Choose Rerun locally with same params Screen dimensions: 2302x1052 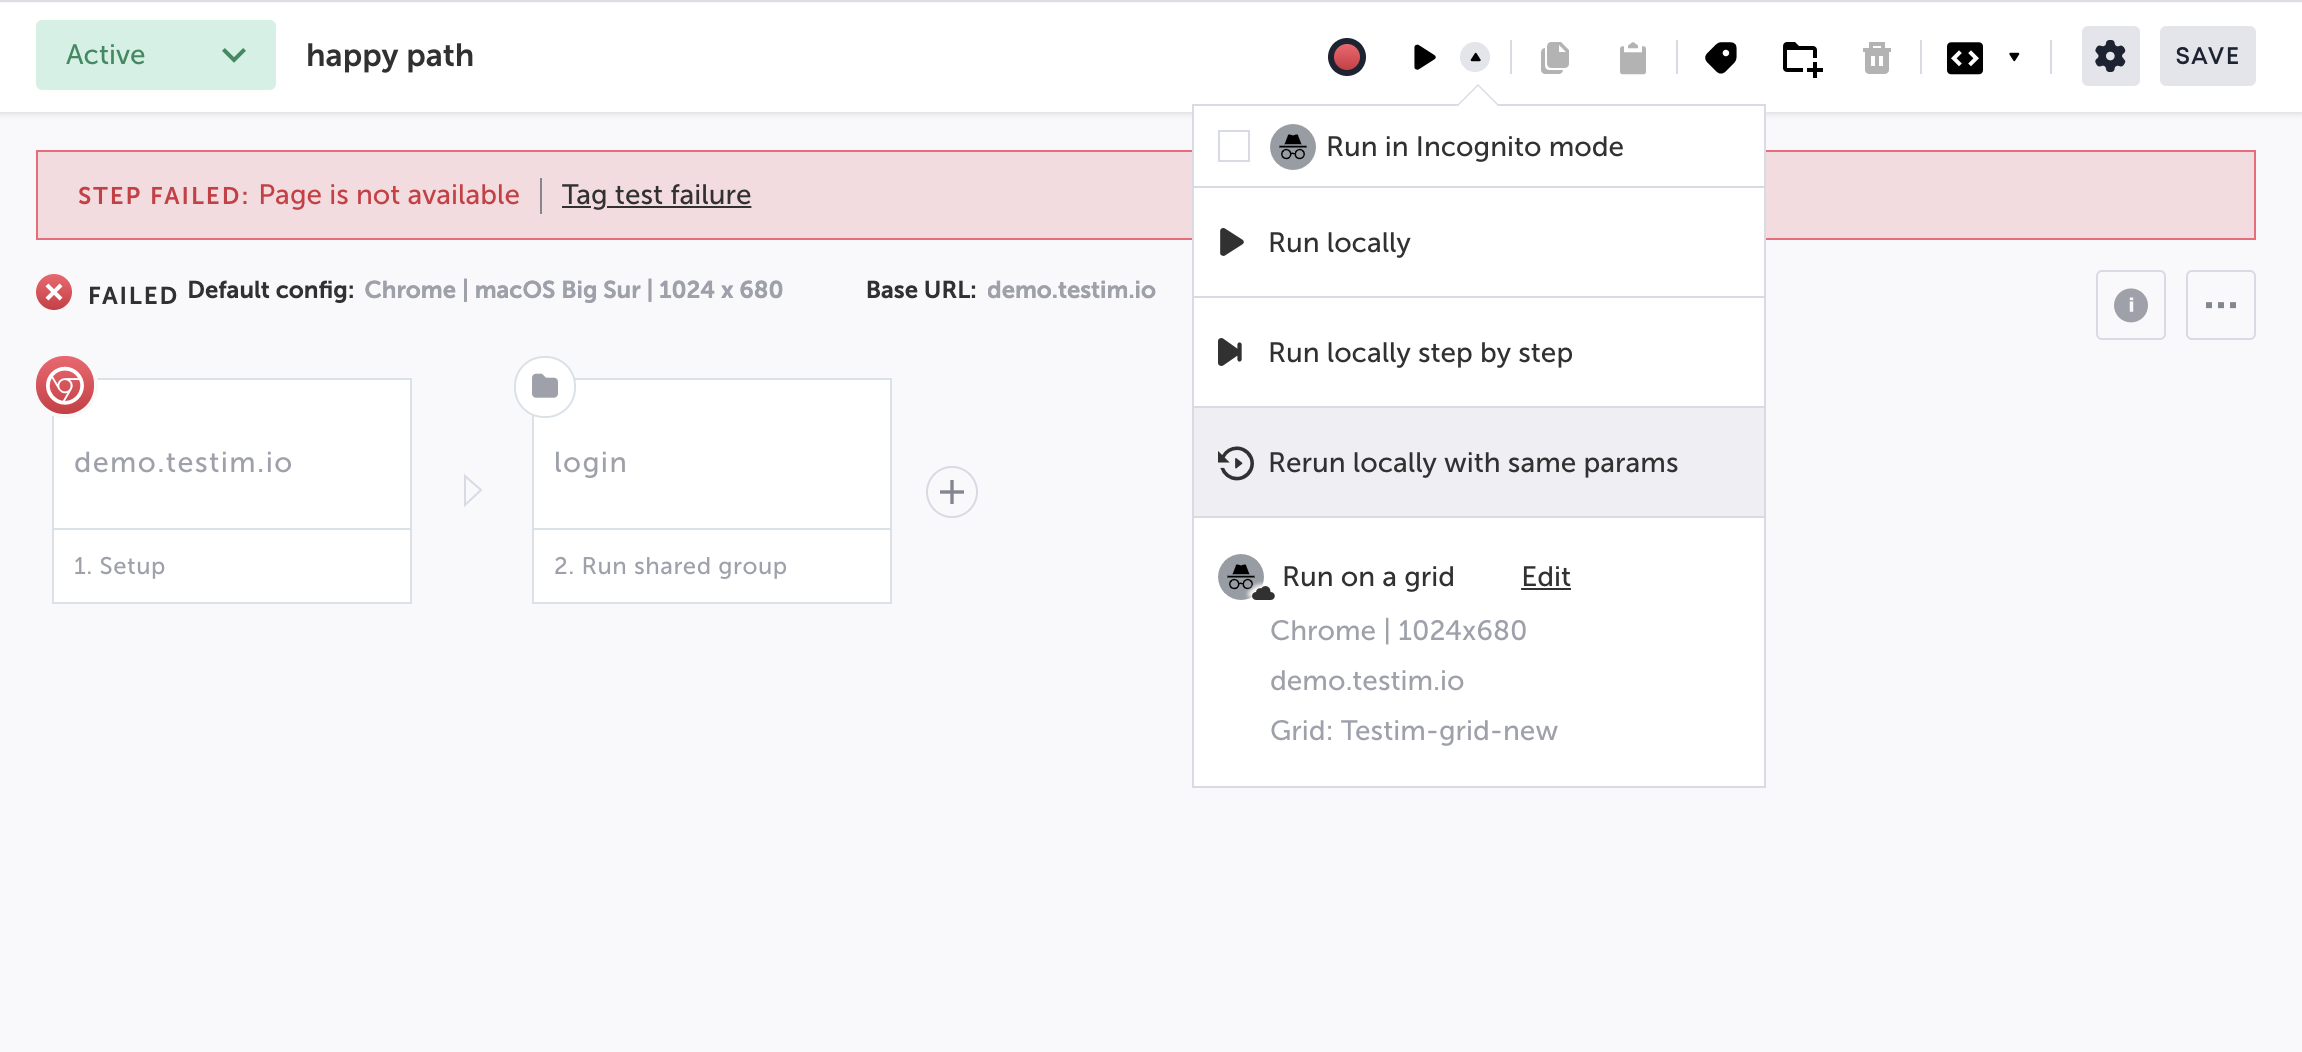[1472, 462]
